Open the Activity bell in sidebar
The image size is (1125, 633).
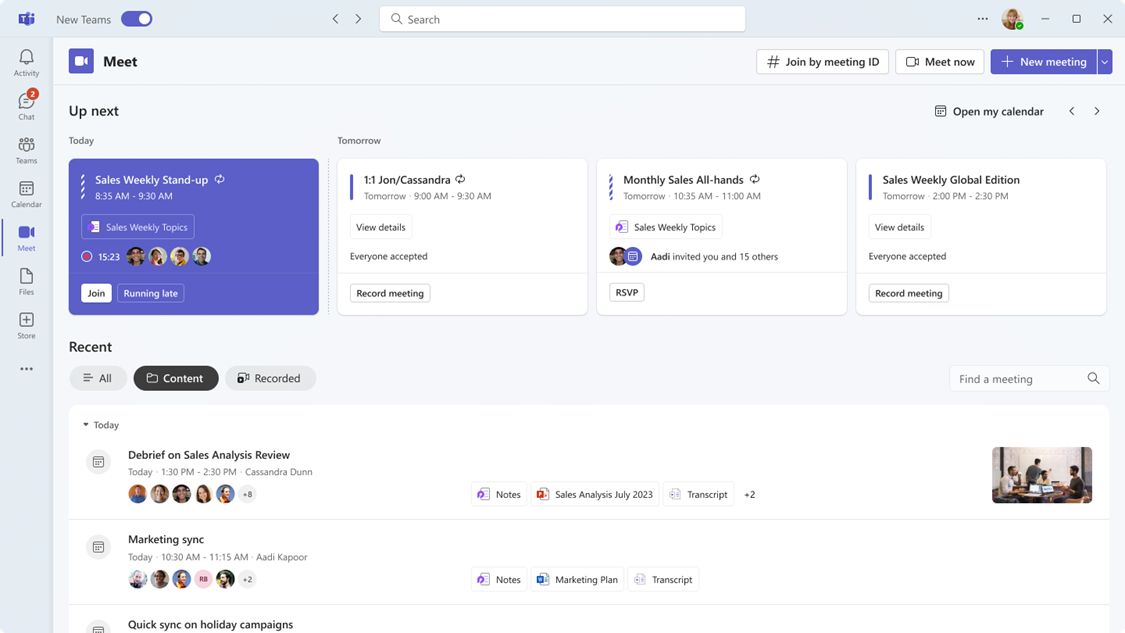tap(26, 62)
